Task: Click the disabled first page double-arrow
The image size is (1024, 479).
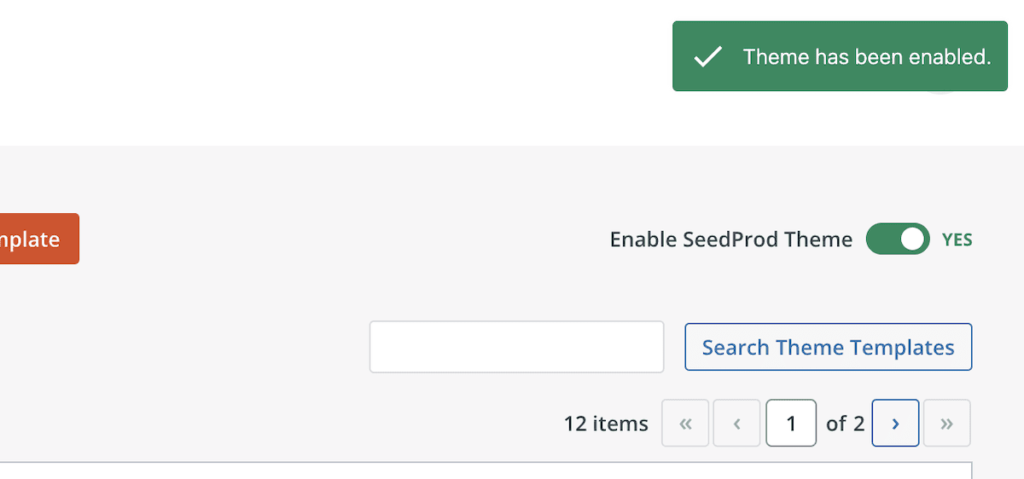Action: click(685, 423)
